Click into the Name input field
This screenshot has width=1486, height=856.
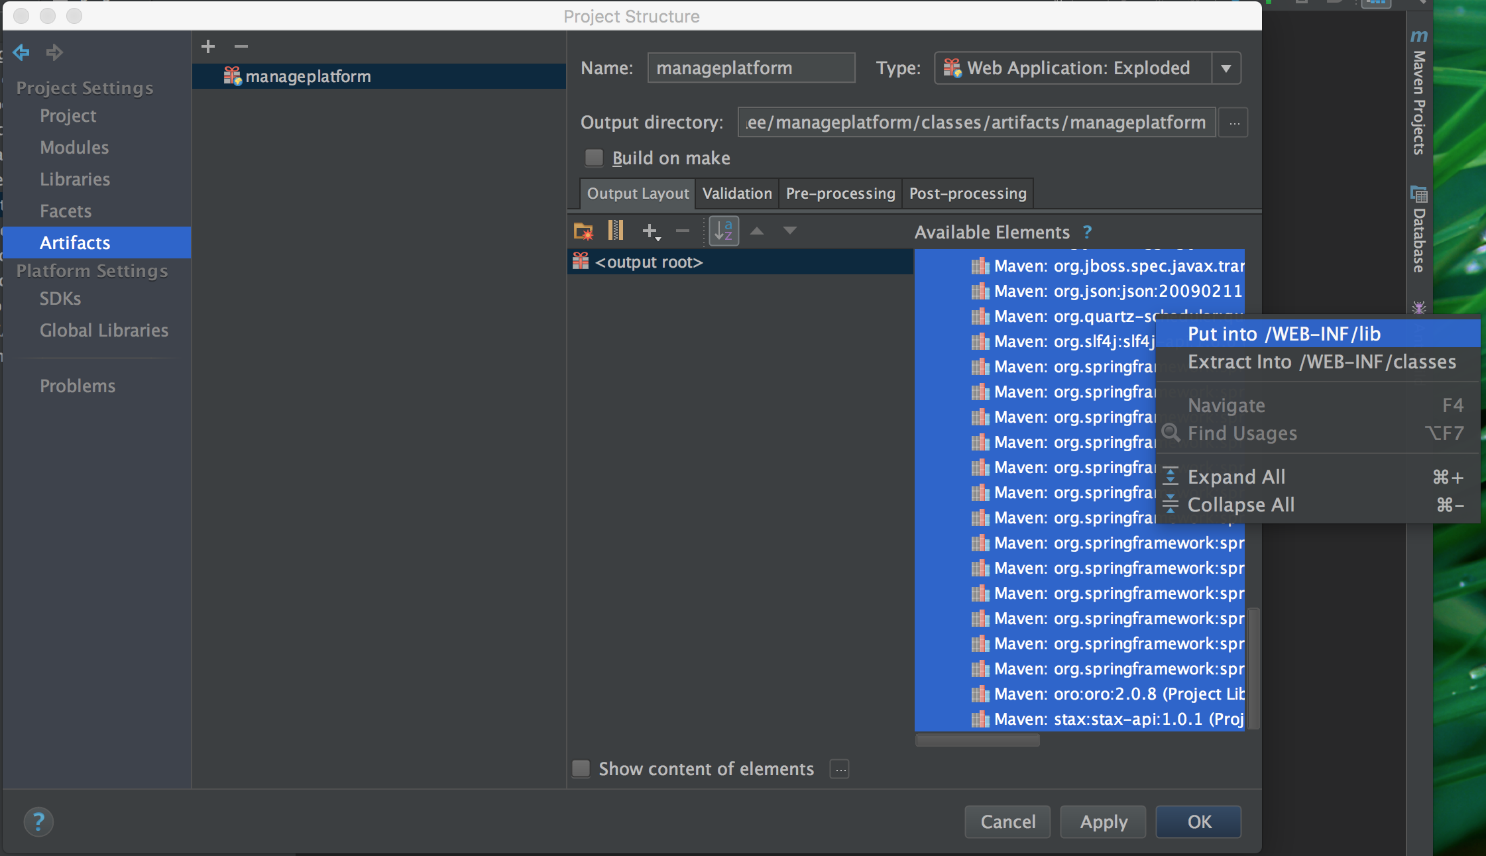[x=751, y=68]
